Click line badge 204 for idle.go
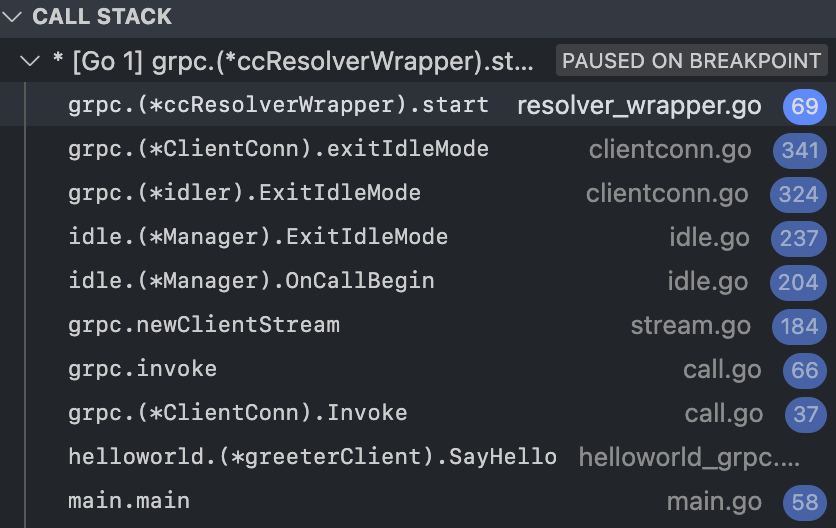Image resolution: width=836 pixels, height=528 pixels. tap(798, 282)
